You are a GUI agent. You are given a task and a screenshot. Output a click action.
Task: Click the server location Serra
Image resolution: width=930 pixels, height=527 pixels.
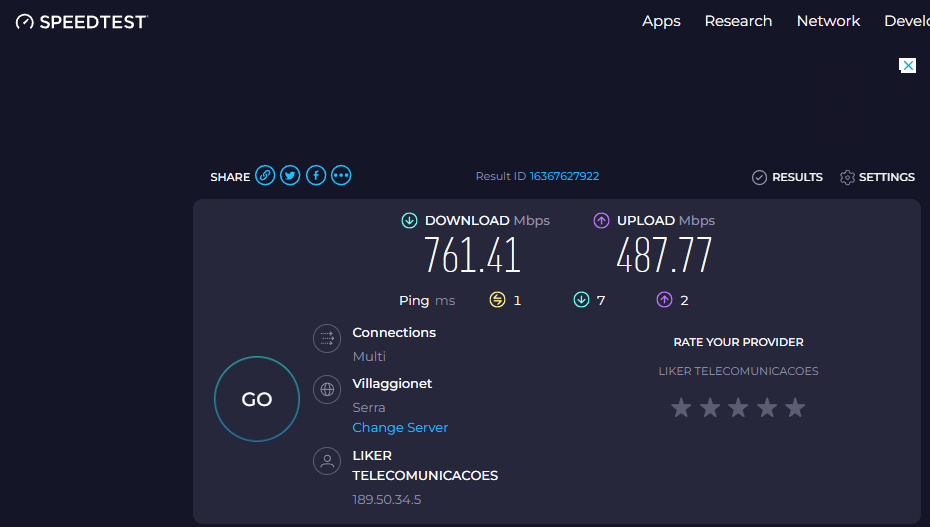[369, 407]
